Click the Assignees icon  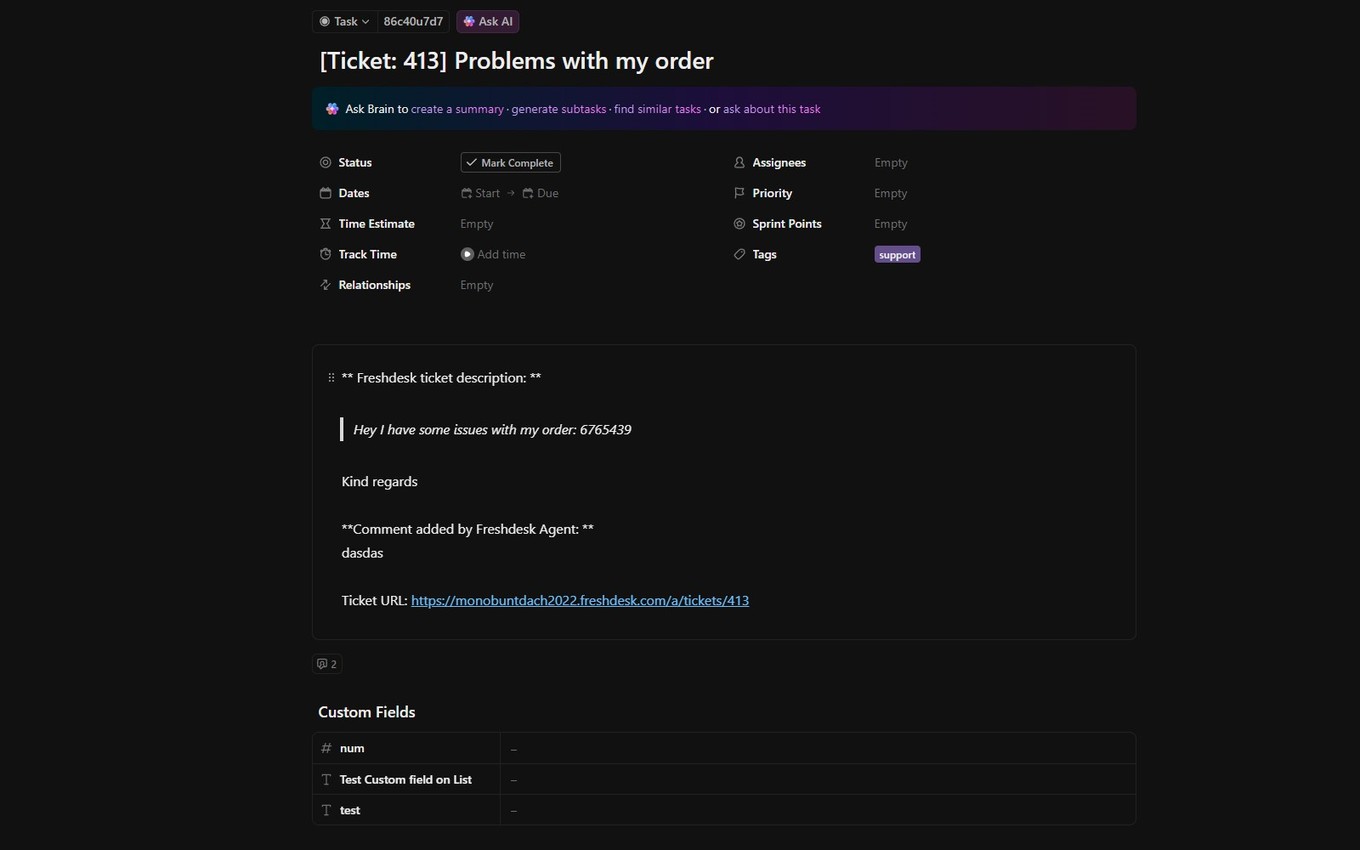pyautogui.click(x=740, y=162)
